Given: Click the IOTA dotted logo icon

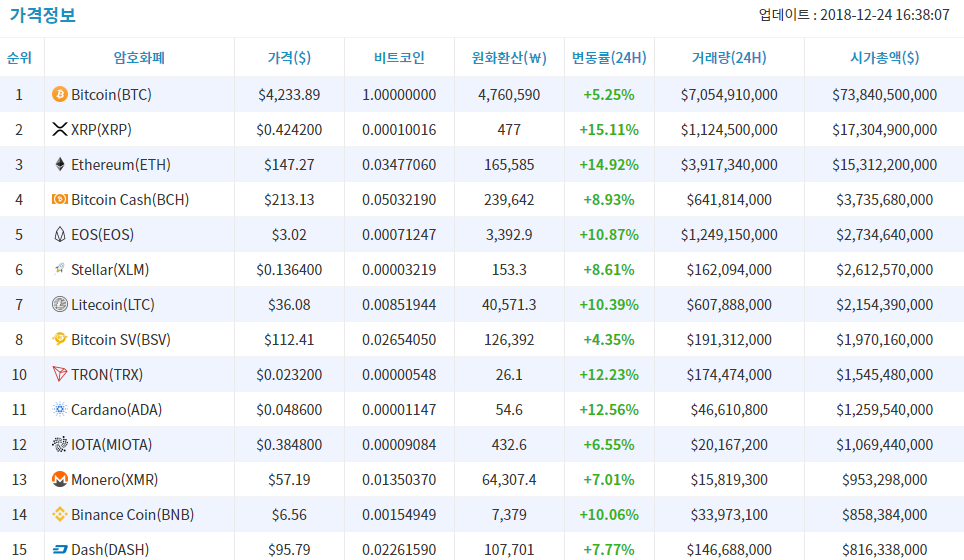Looking at the screenshot, I should click(60, 444).
